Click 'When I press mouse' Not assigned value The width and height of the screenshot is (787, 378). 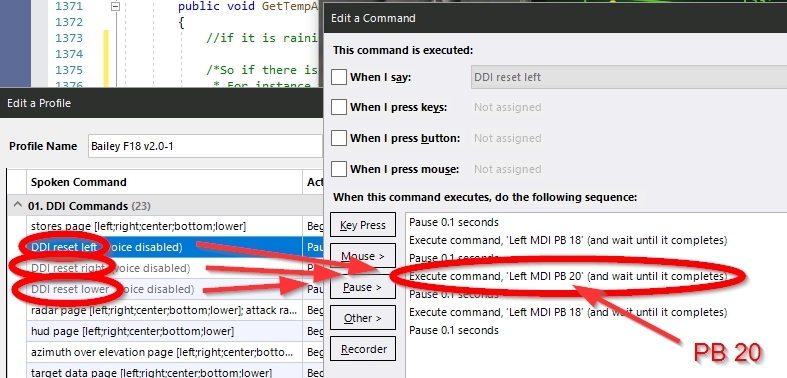click(x=507, y=169)
